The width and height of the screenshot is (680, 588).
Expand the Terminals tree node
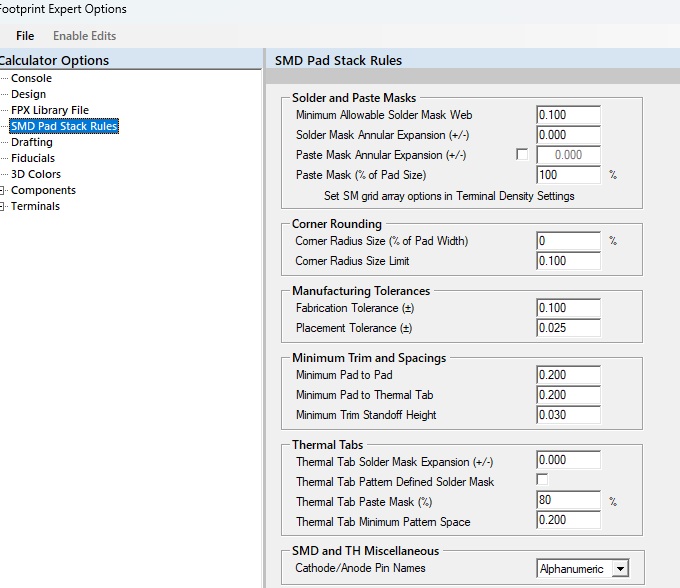[x=3, y=206]
